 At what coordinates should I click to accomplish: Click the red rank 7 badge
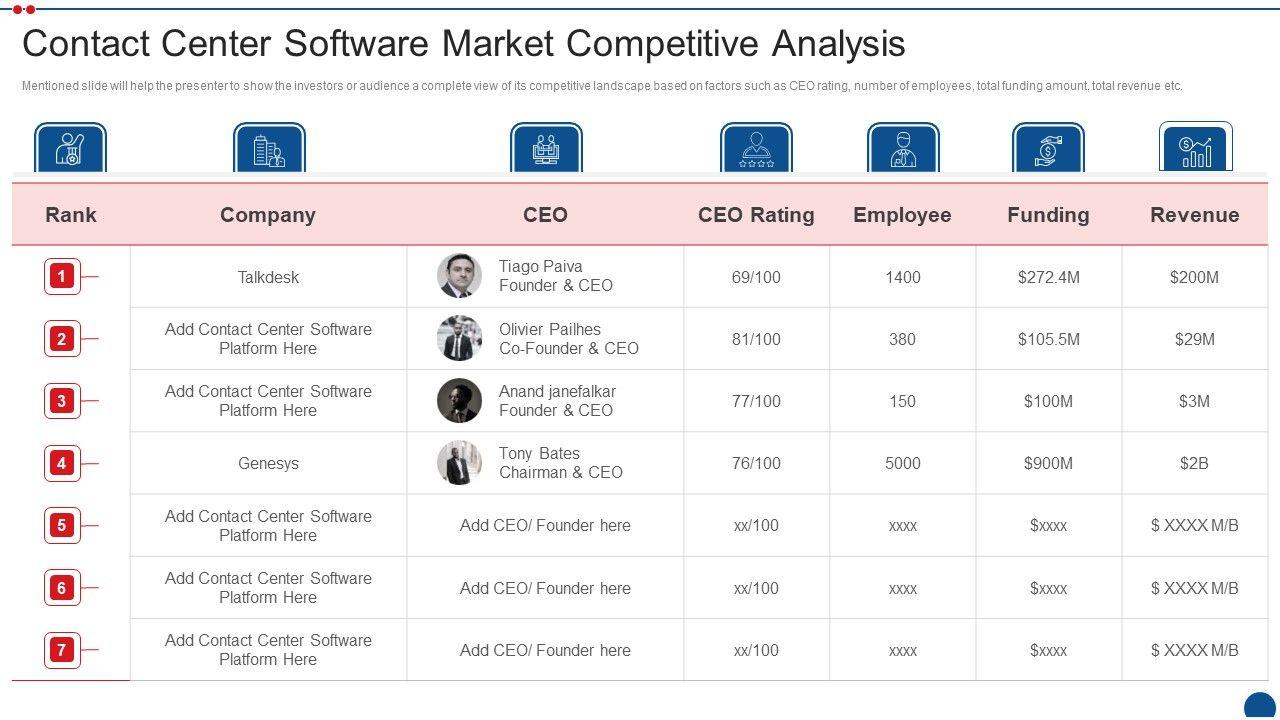coord(62,650)
